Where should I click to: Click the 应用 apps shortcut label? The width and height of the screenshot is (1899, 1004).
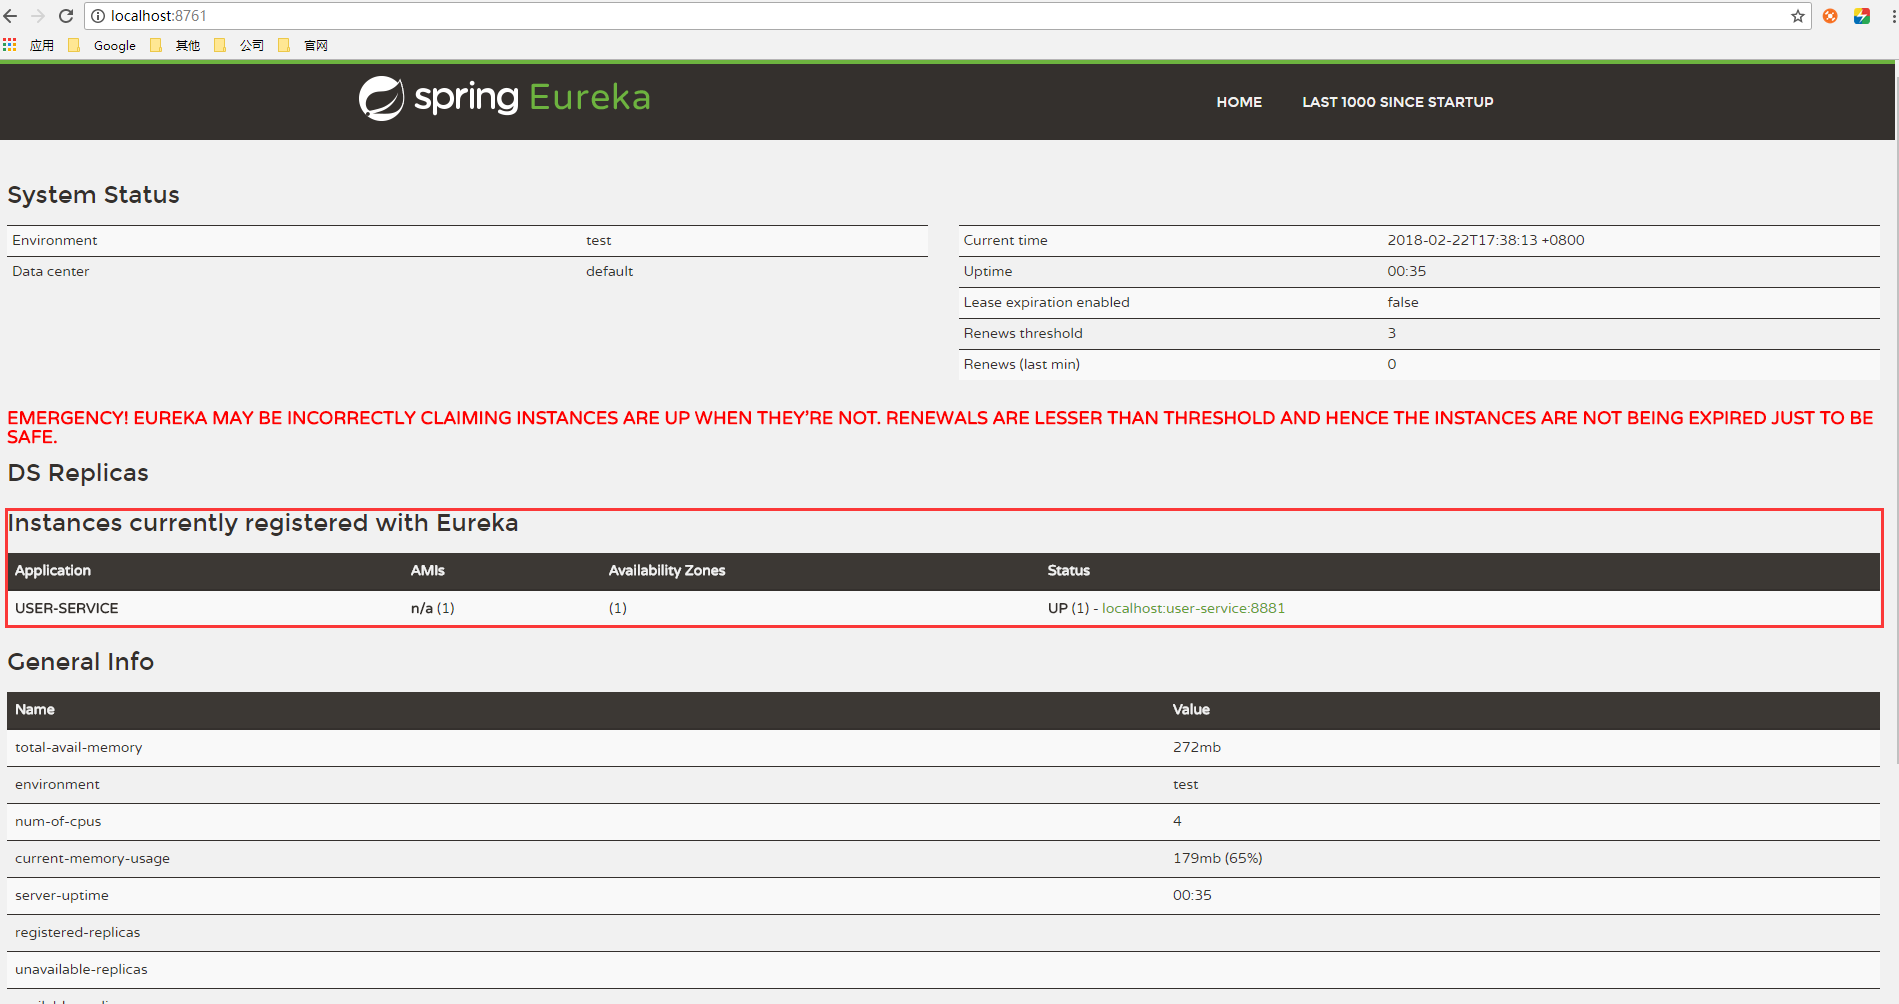[x=42, y=45]
